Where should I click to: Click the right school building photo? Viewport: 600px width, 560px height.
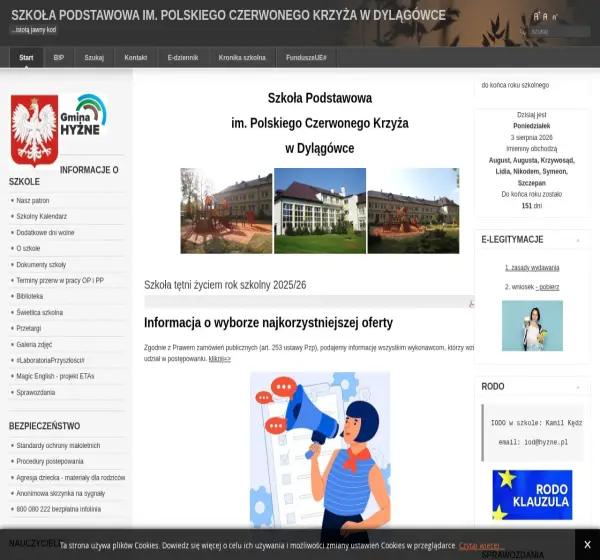point(413,211)
